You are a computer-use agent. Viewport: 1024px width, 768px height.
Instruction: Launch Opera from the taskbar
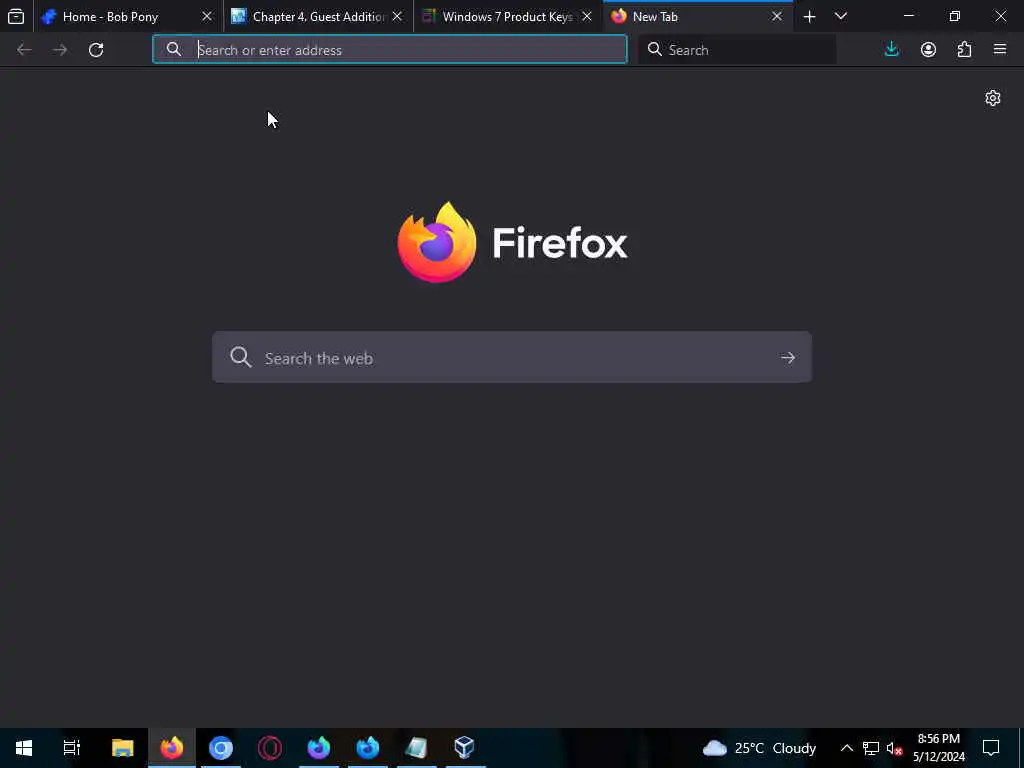[x=270, y=748]
